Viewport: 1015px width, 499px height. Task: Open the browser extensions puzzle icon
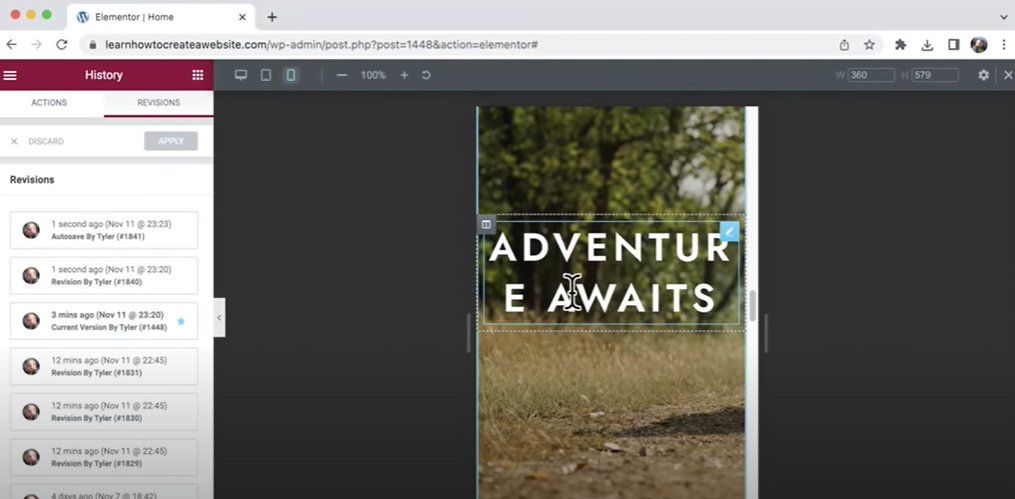pos(900,45)
